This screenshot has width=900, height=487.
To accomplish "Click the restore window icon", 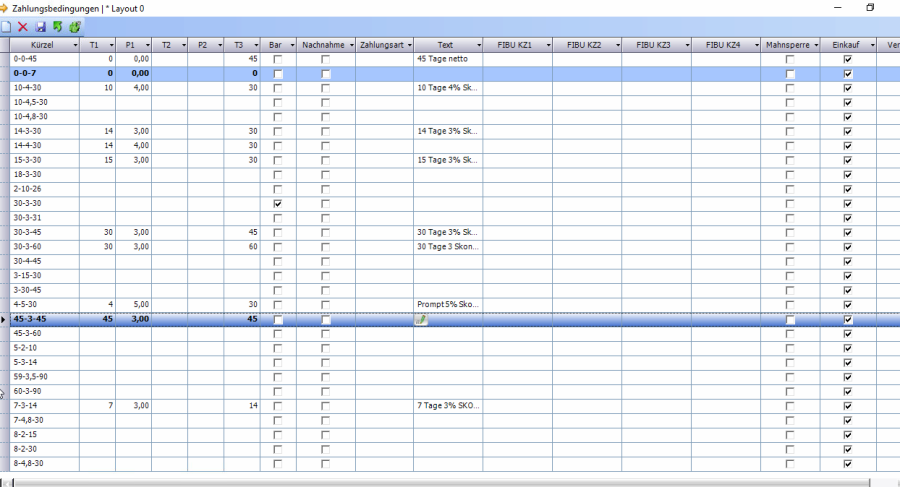I will point(870,7).
